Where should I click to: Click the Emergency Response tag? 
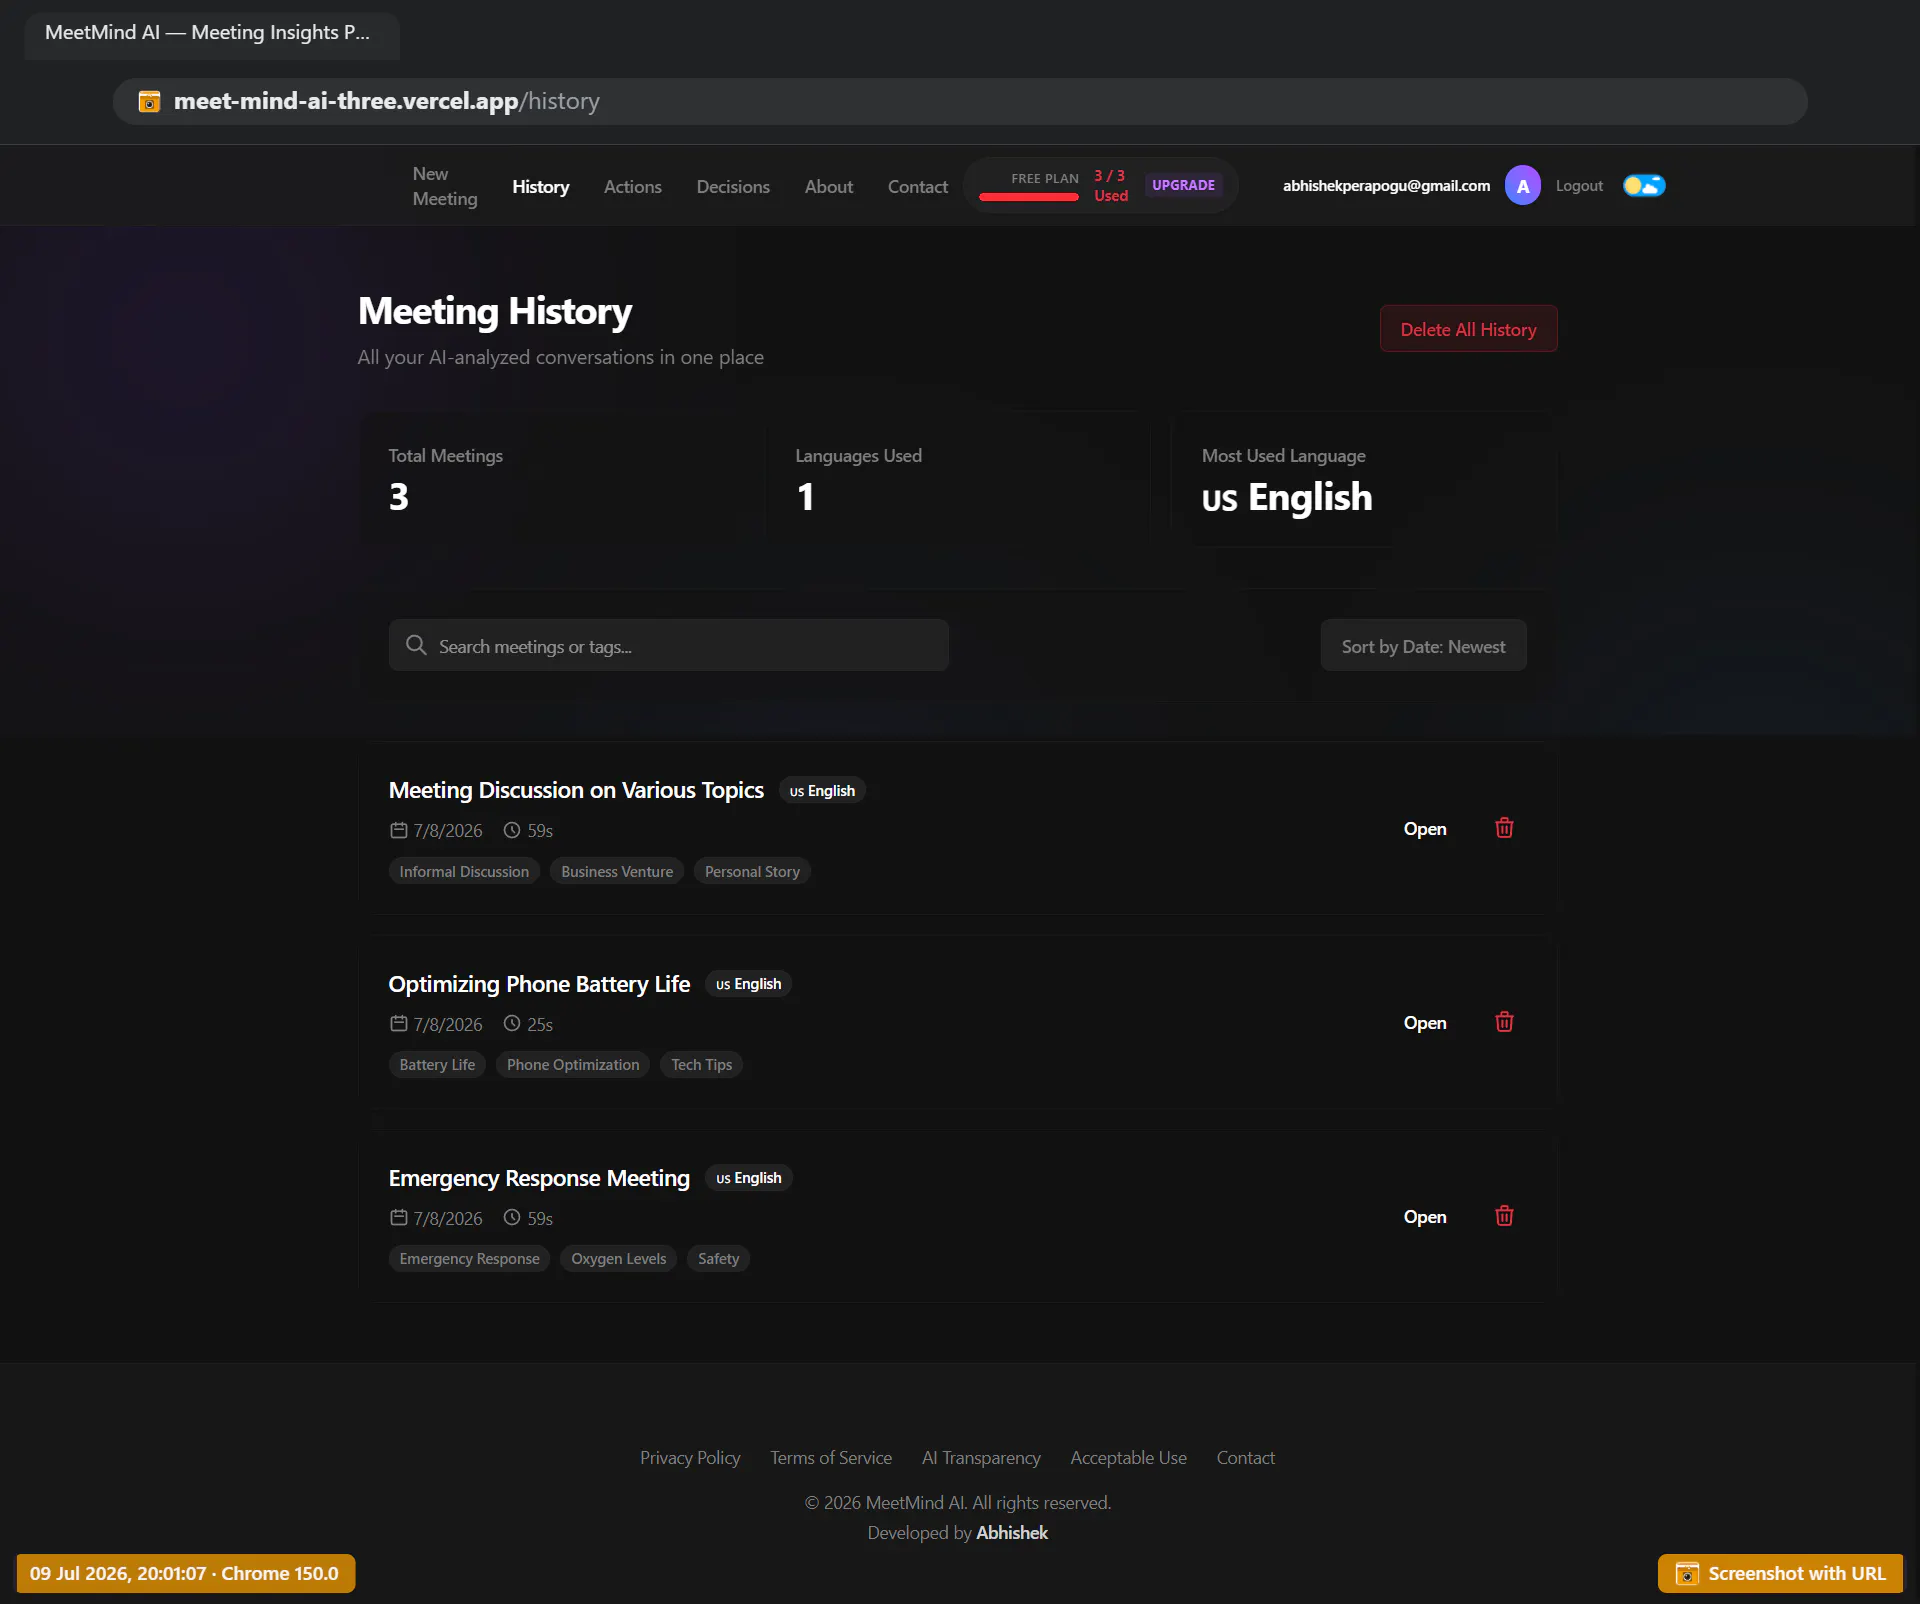click(469, 1260)
